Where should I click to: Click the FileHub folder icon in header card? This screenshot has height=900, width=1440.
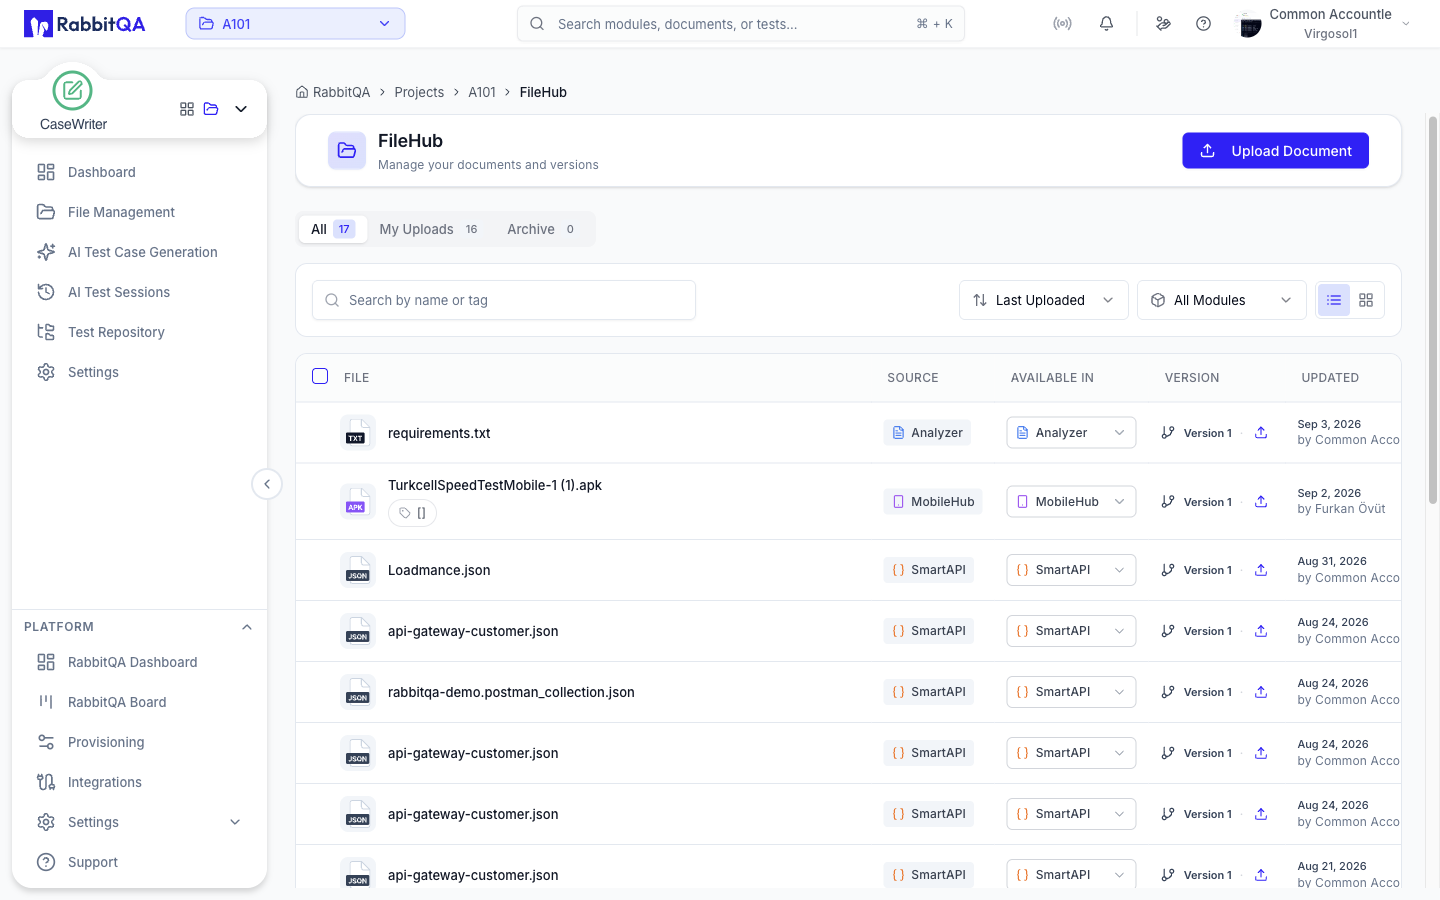point(347,151)
